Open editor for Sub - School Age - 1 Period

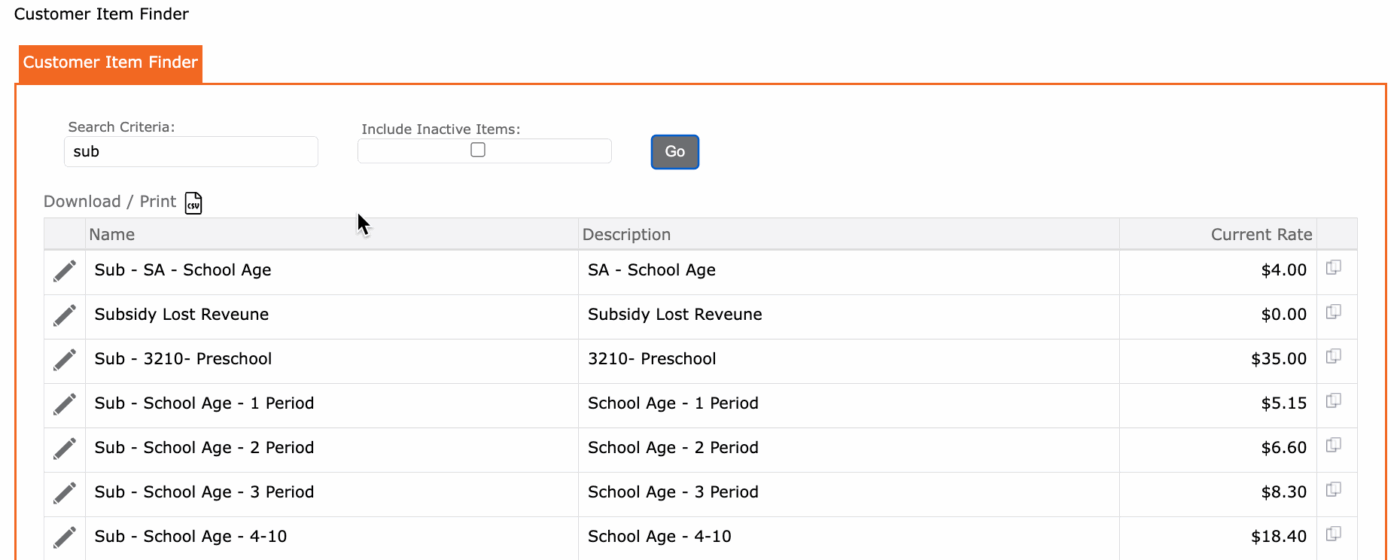click(x=65, y=404)
